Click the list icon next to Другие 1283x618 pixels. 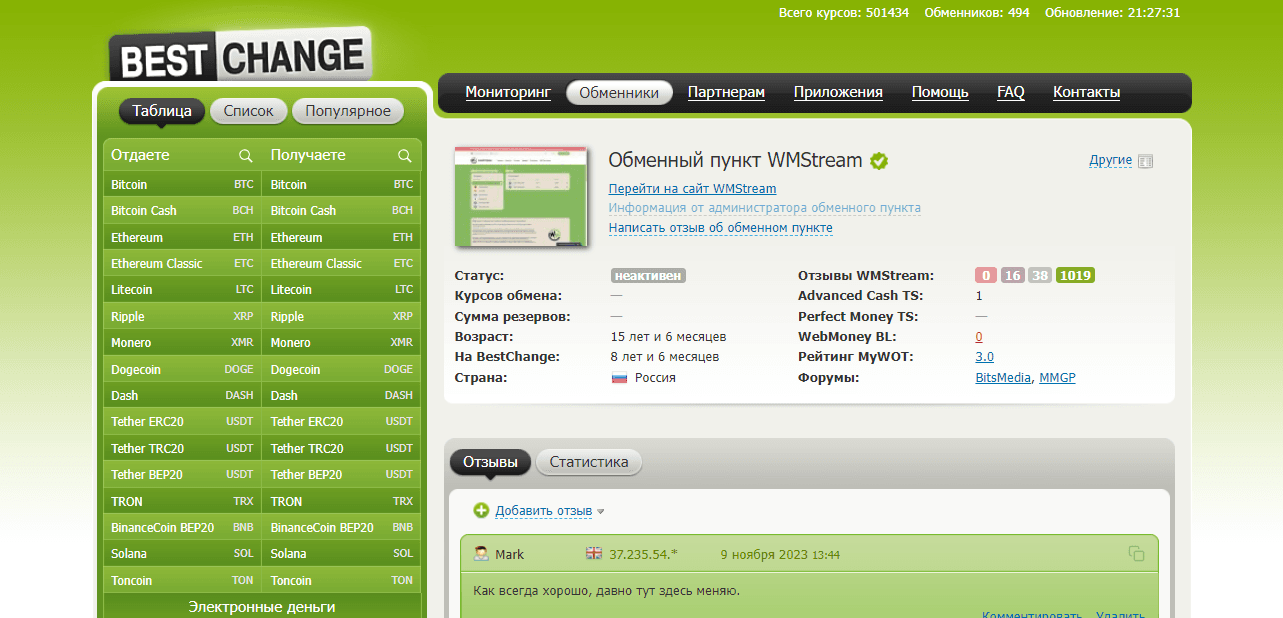(1146, 161)
